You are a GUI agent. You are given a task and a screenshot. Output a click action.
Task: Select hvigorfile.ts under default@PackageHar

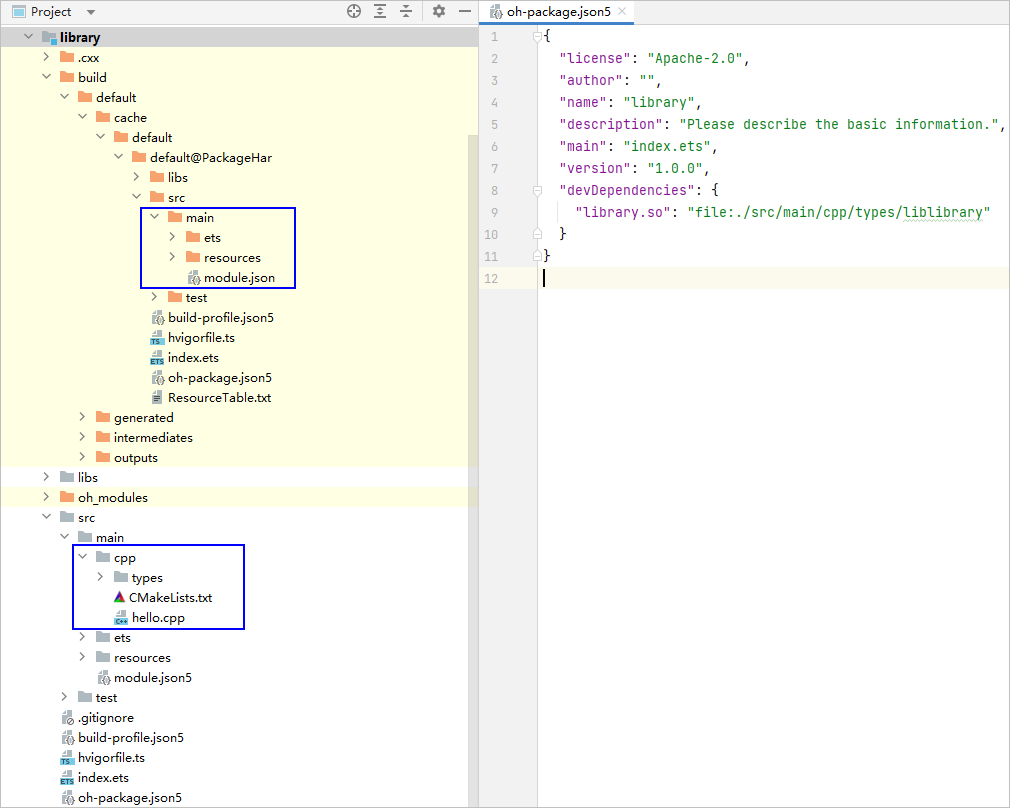201,337
